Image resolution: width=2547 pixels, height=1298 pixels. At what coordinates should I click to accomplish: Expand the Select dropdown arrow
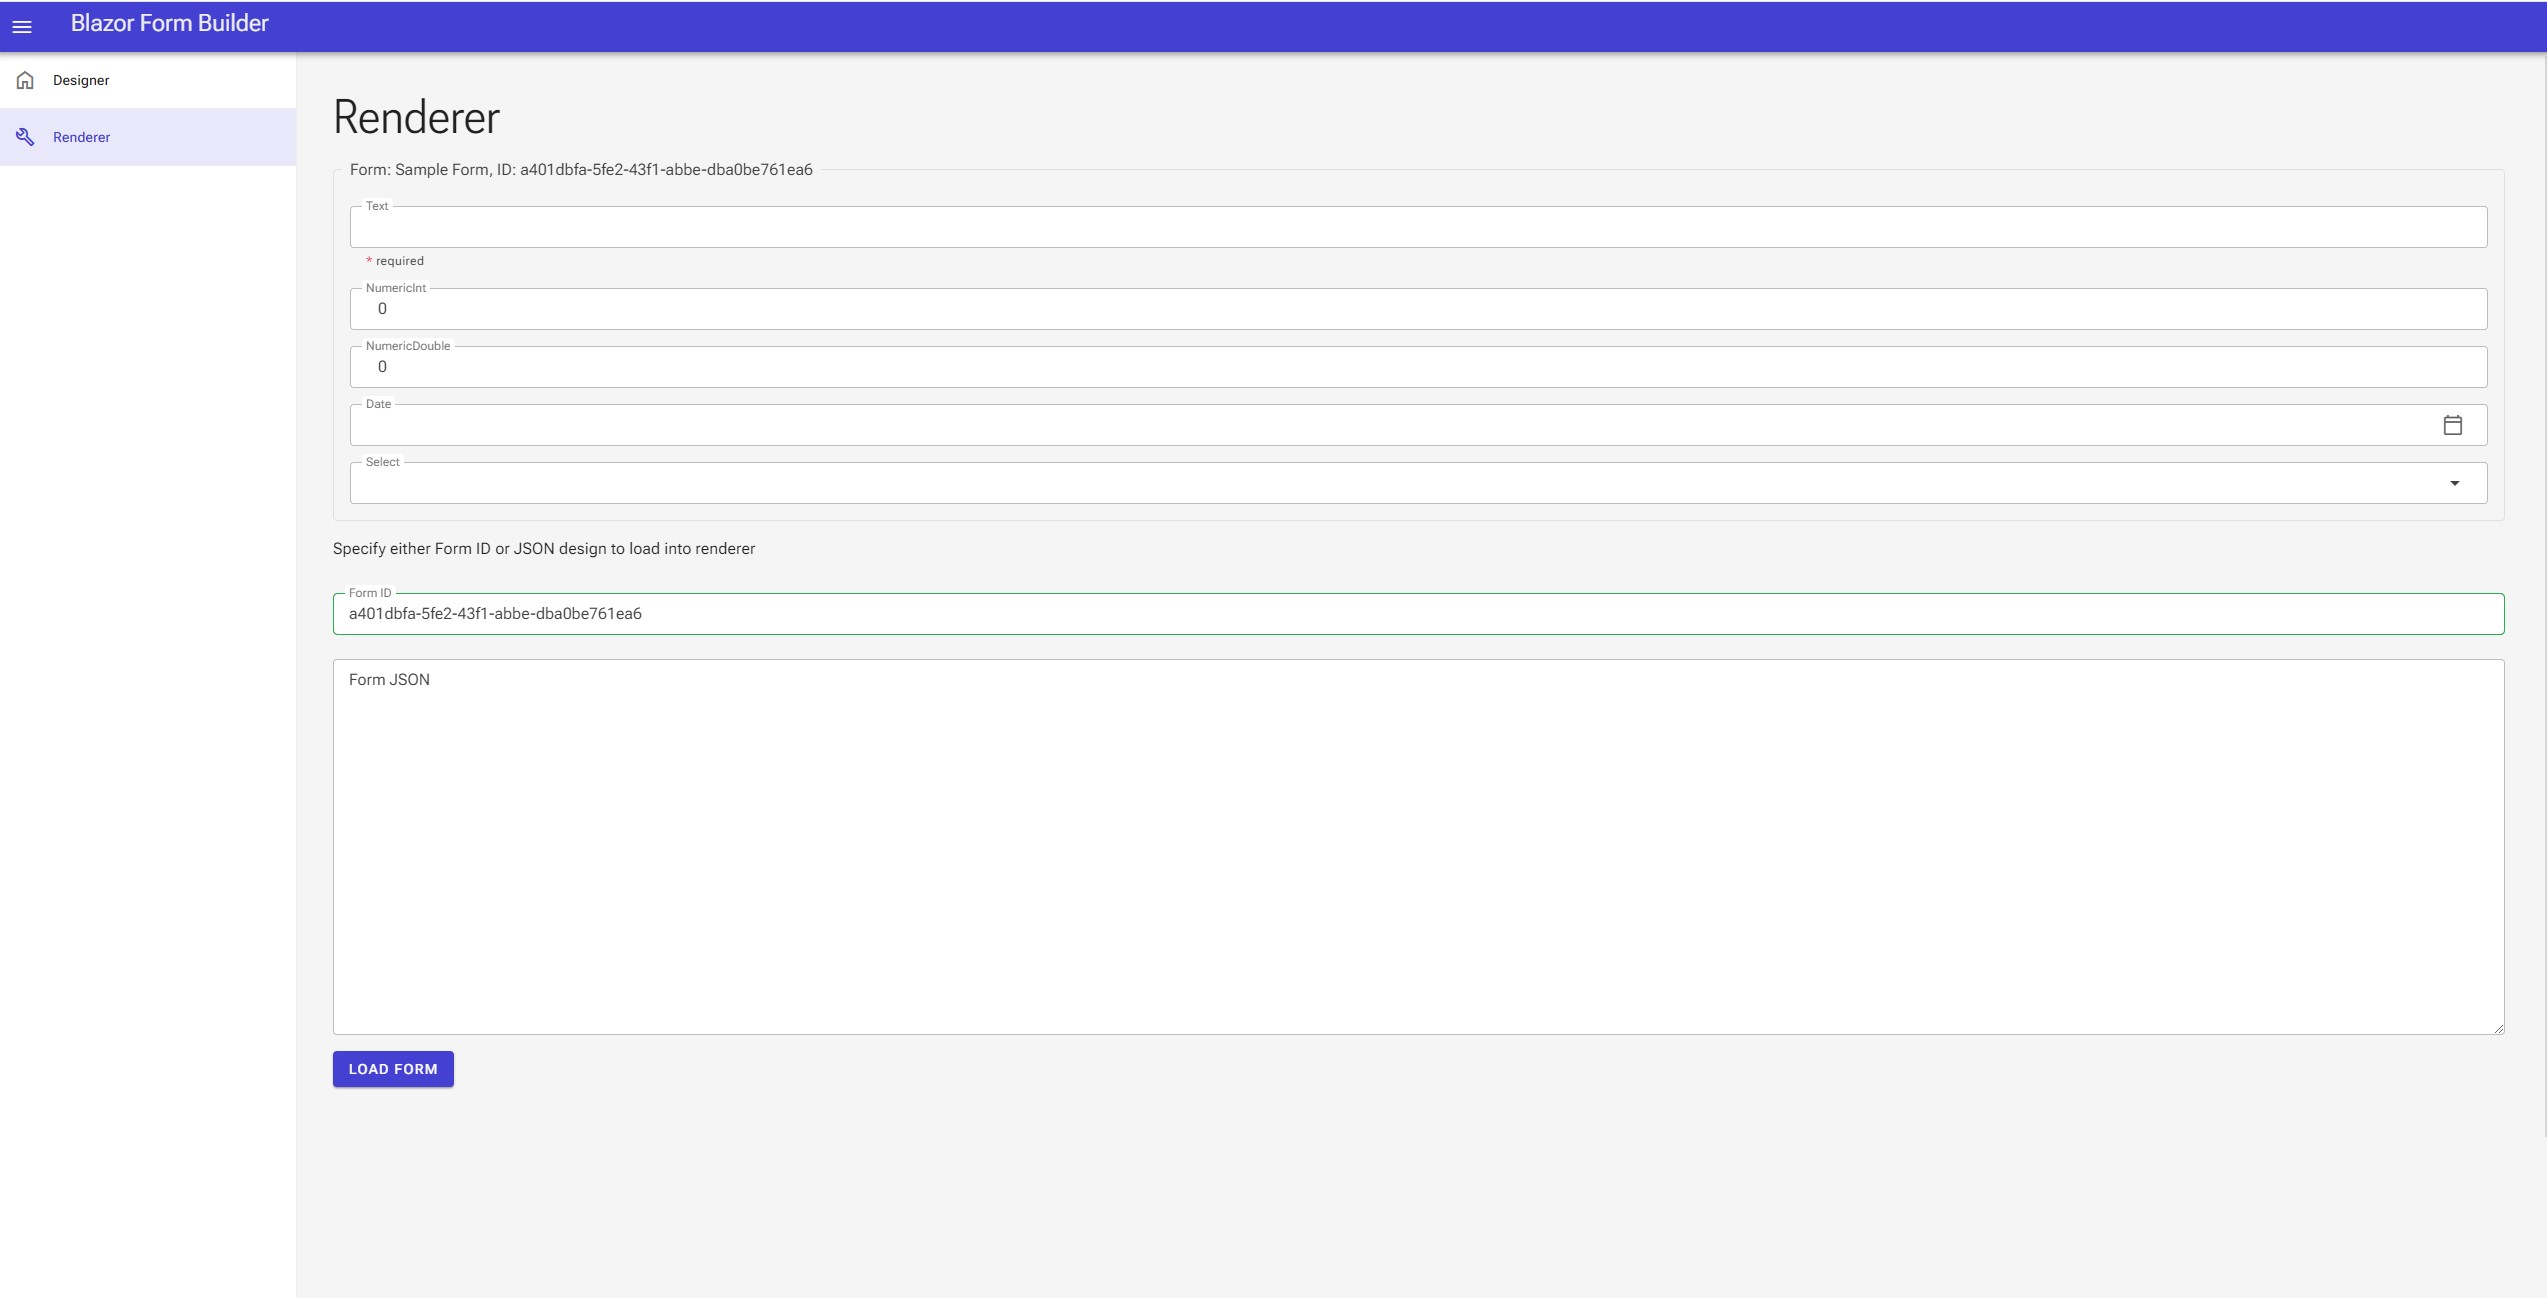(x=2454, y=483)
